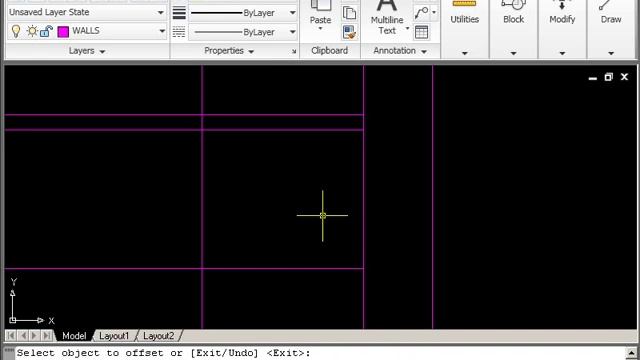Expand the Layers panel

(x=87, y=51)
